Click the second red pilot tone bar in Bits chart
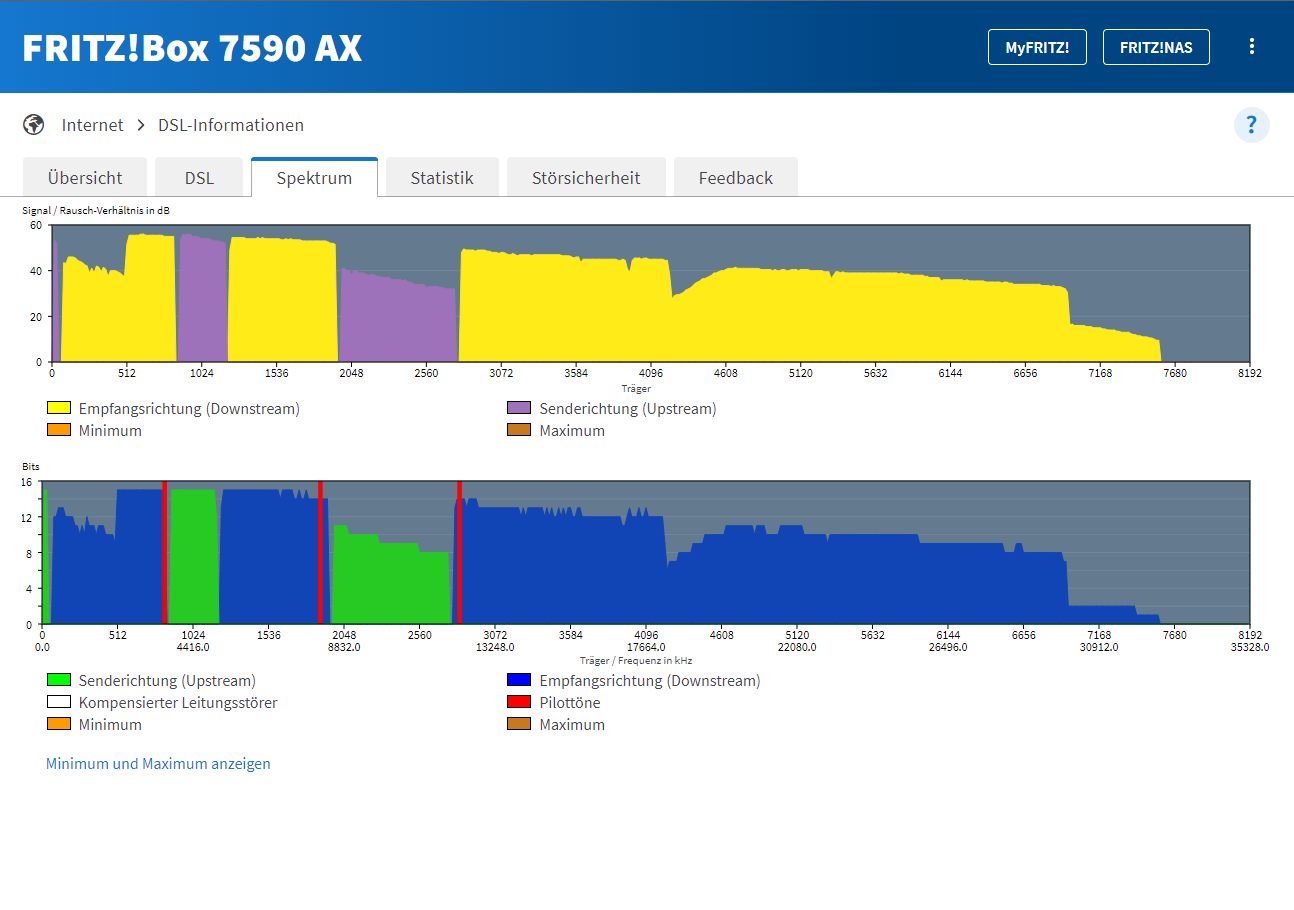 (x=320, y=552)
